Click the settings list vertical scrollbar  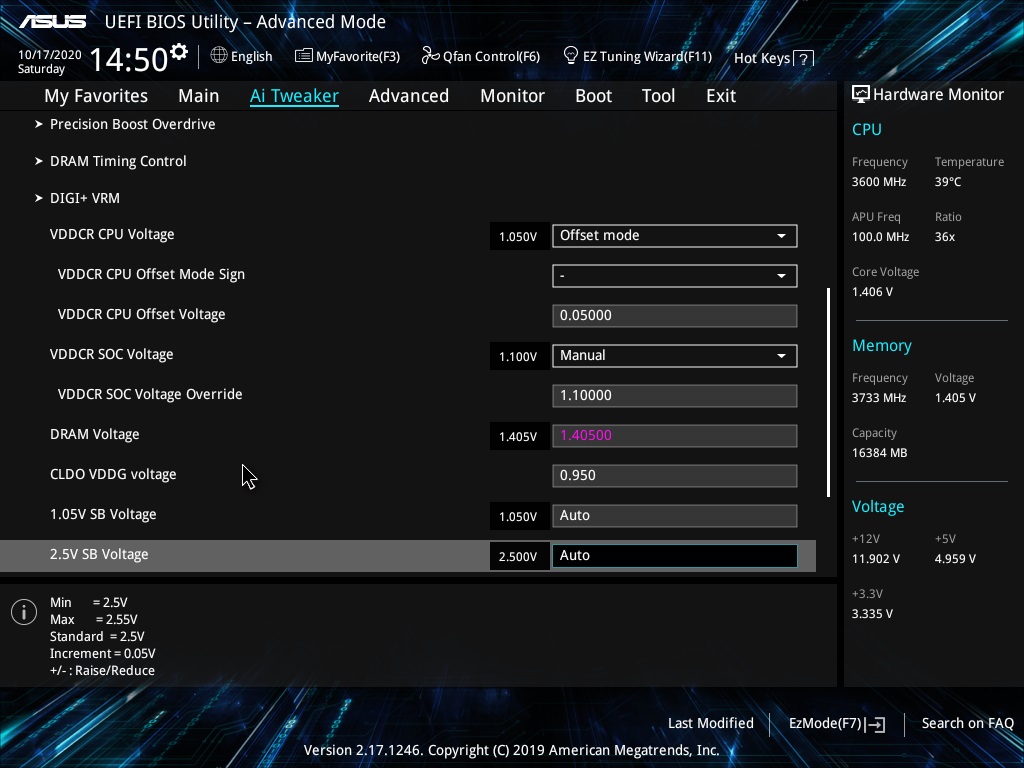[x=829, y=392]
